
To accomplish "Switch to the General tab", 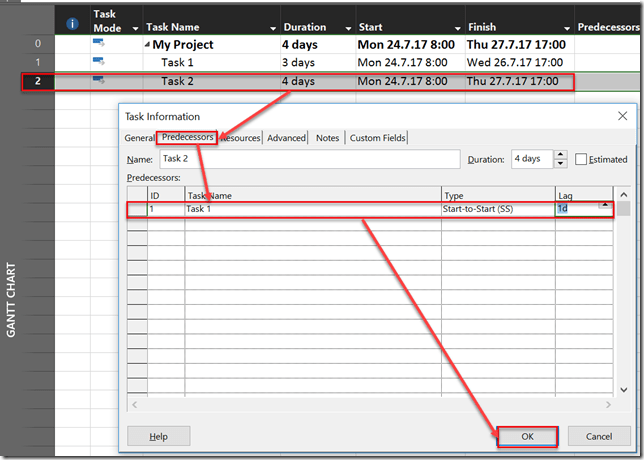I will click(x=139, y=138).
